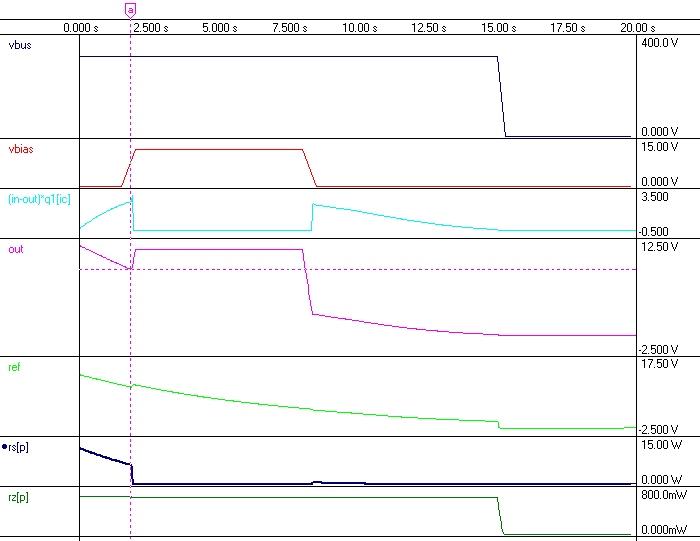Select cursor marker 'a' on the time ruler
Screen dimensions: 700x541
pos(130,10)
